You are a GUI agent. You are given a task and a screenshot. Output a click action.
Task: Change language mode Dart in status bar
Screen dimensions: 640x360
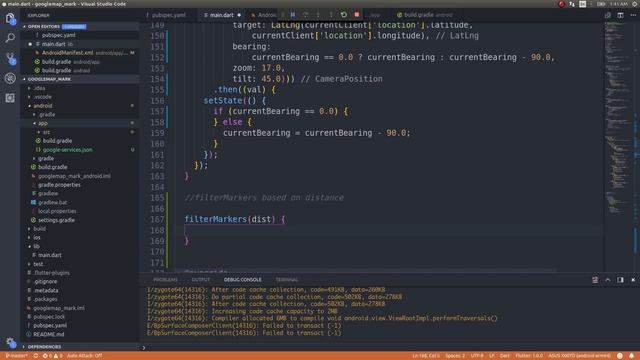coord(505,356)
